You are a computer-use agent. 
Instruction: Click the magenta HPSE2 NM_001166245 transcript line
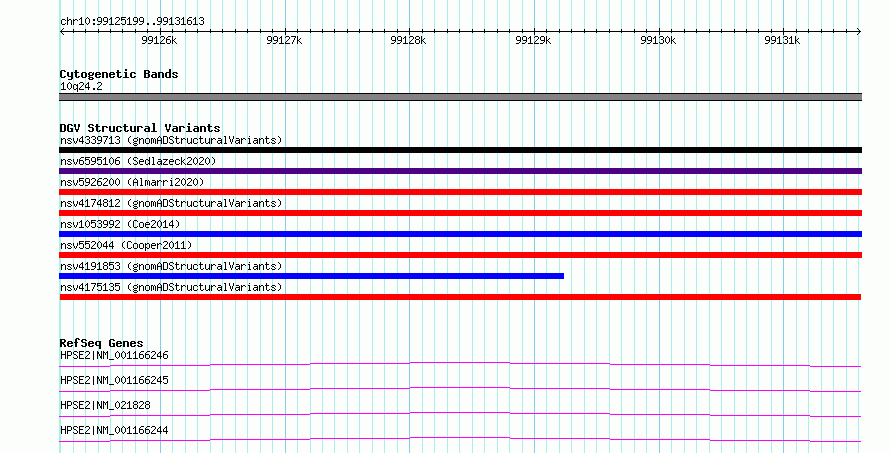point(460,389)
